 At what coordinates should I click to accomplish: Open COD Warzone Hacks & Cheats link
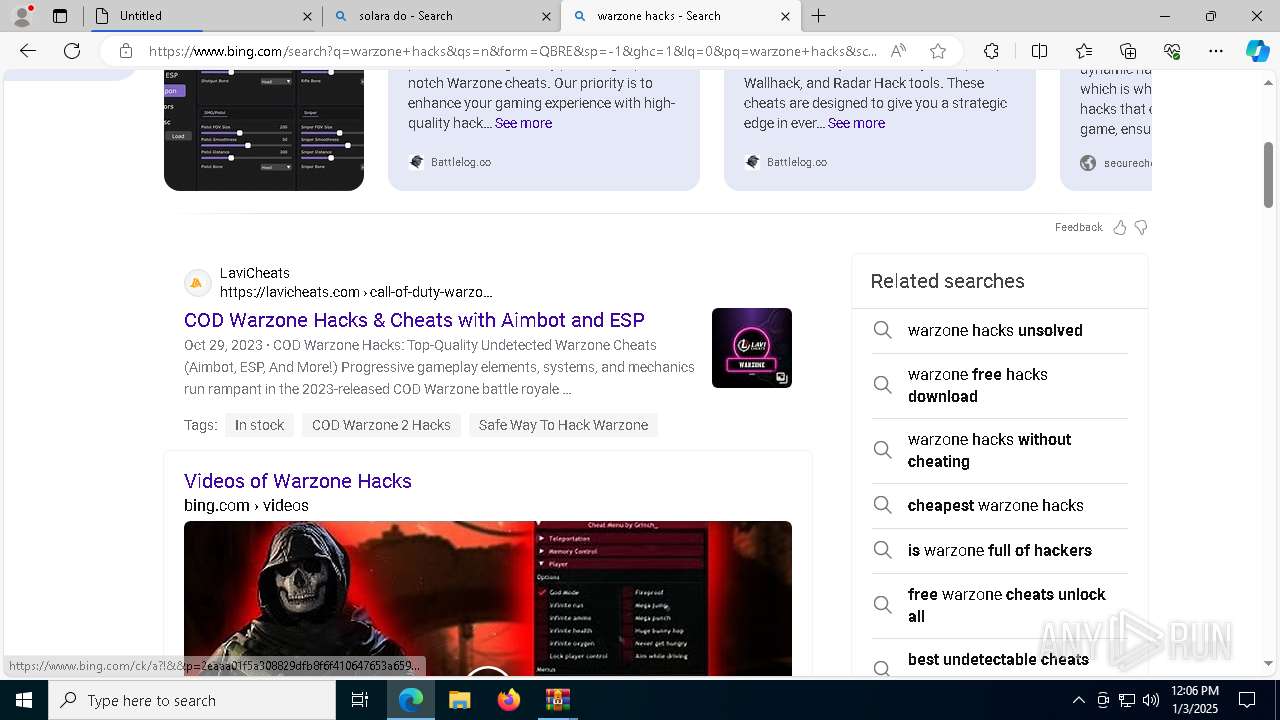coord(414,320)
